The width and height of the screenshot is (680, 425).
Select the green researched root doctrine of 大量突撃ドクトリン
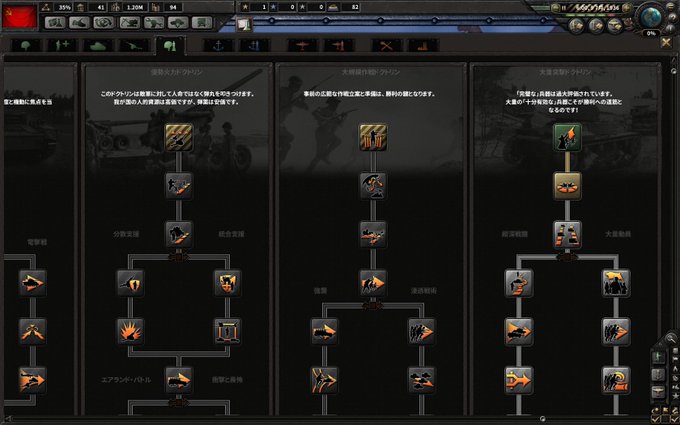pyautogui.click(x=567, y=137)
